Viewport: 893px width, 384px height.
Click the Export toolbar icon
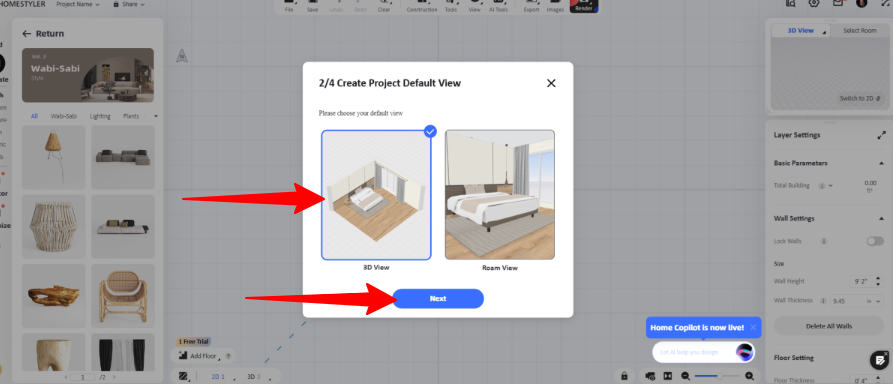[531, 6]
